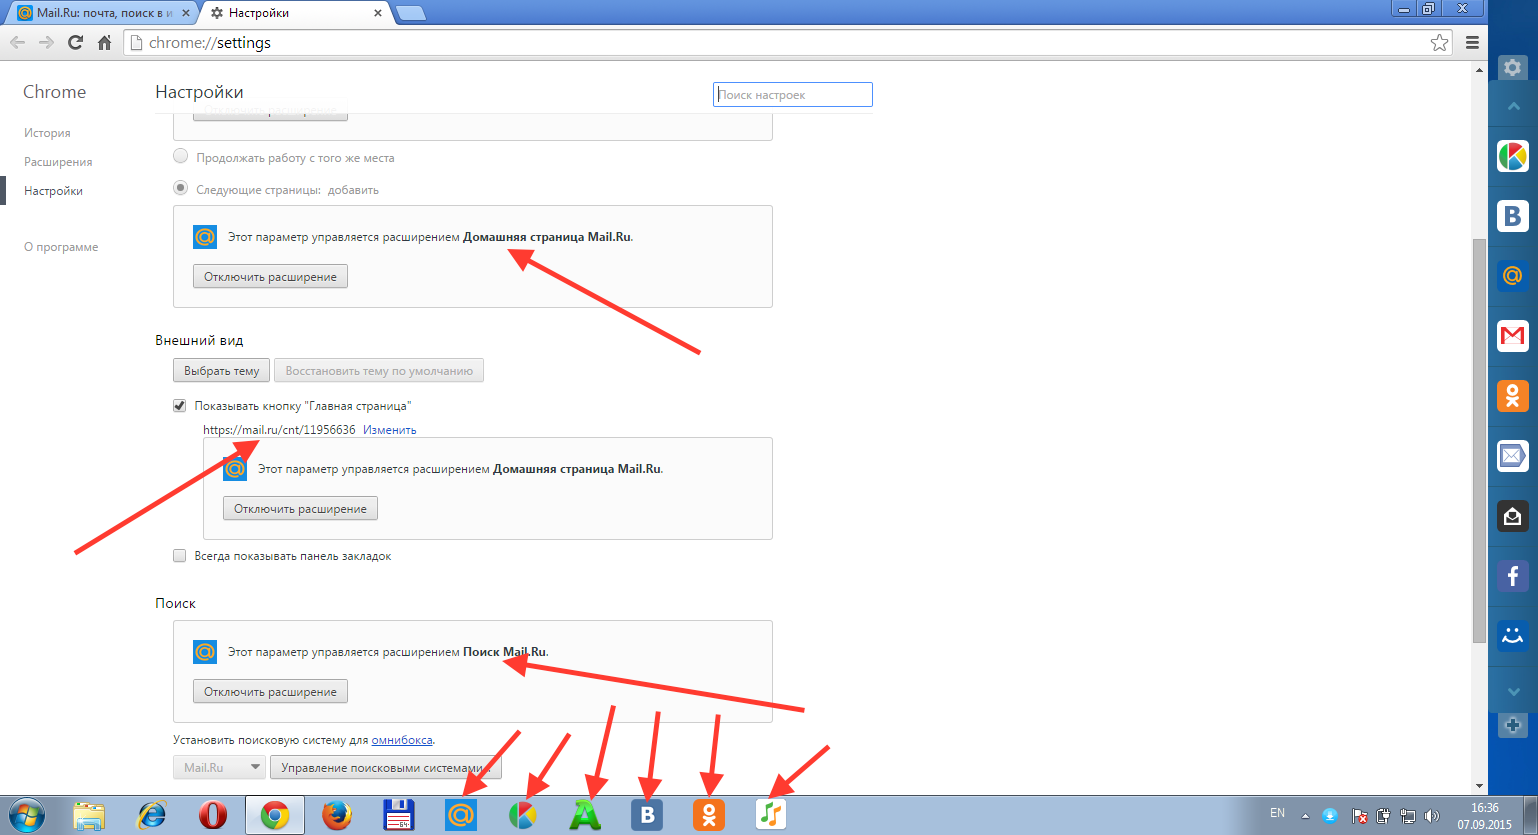Open the Mail.Ru search engine dropdown
The image size is (1538, 835).
tap(219, 767)
